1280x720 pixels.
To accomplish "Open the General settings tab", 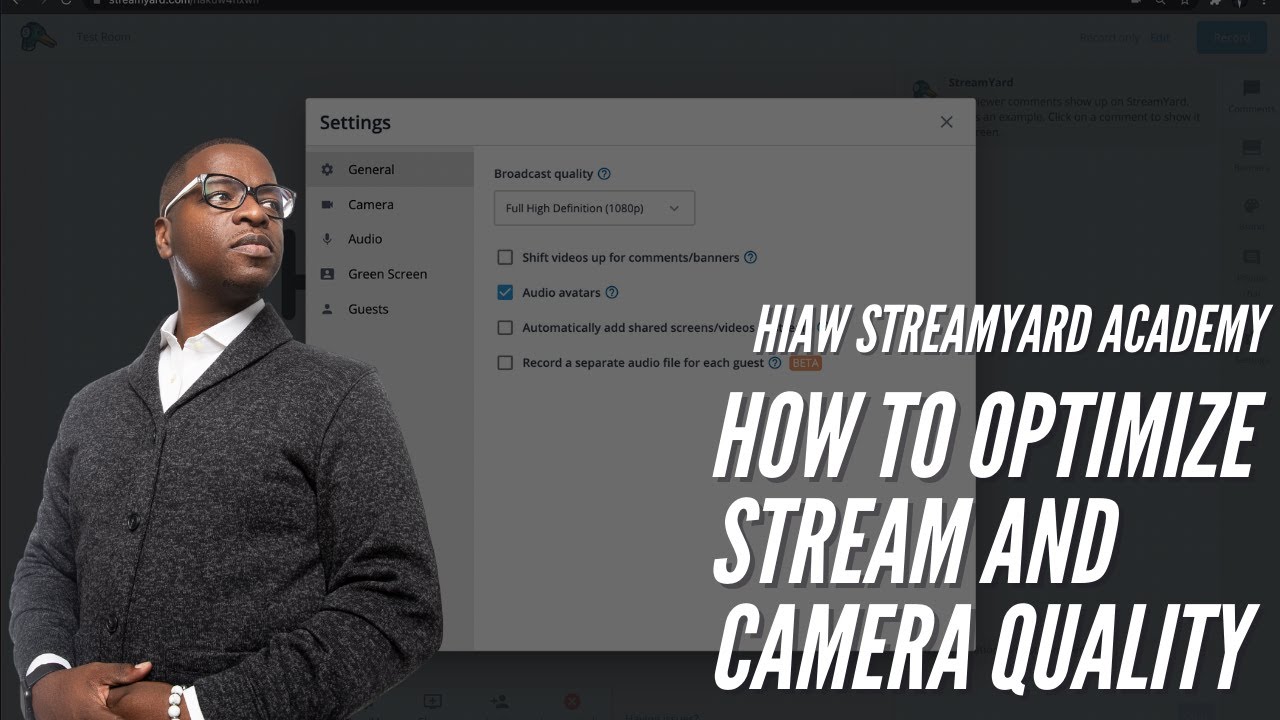I will pyautogui.click(x=389, y=169).
